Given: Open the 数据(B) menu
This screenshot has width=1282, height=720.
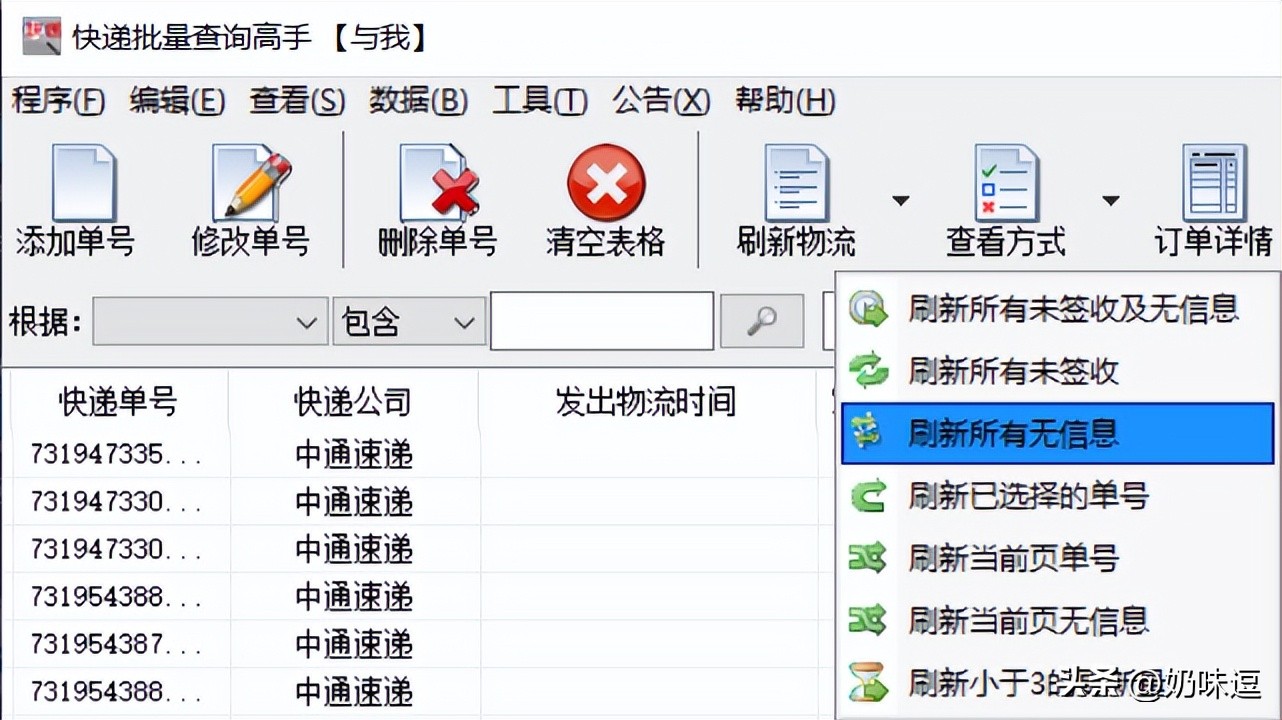Looking at the screenshot, I should click(x=418, y=100).
